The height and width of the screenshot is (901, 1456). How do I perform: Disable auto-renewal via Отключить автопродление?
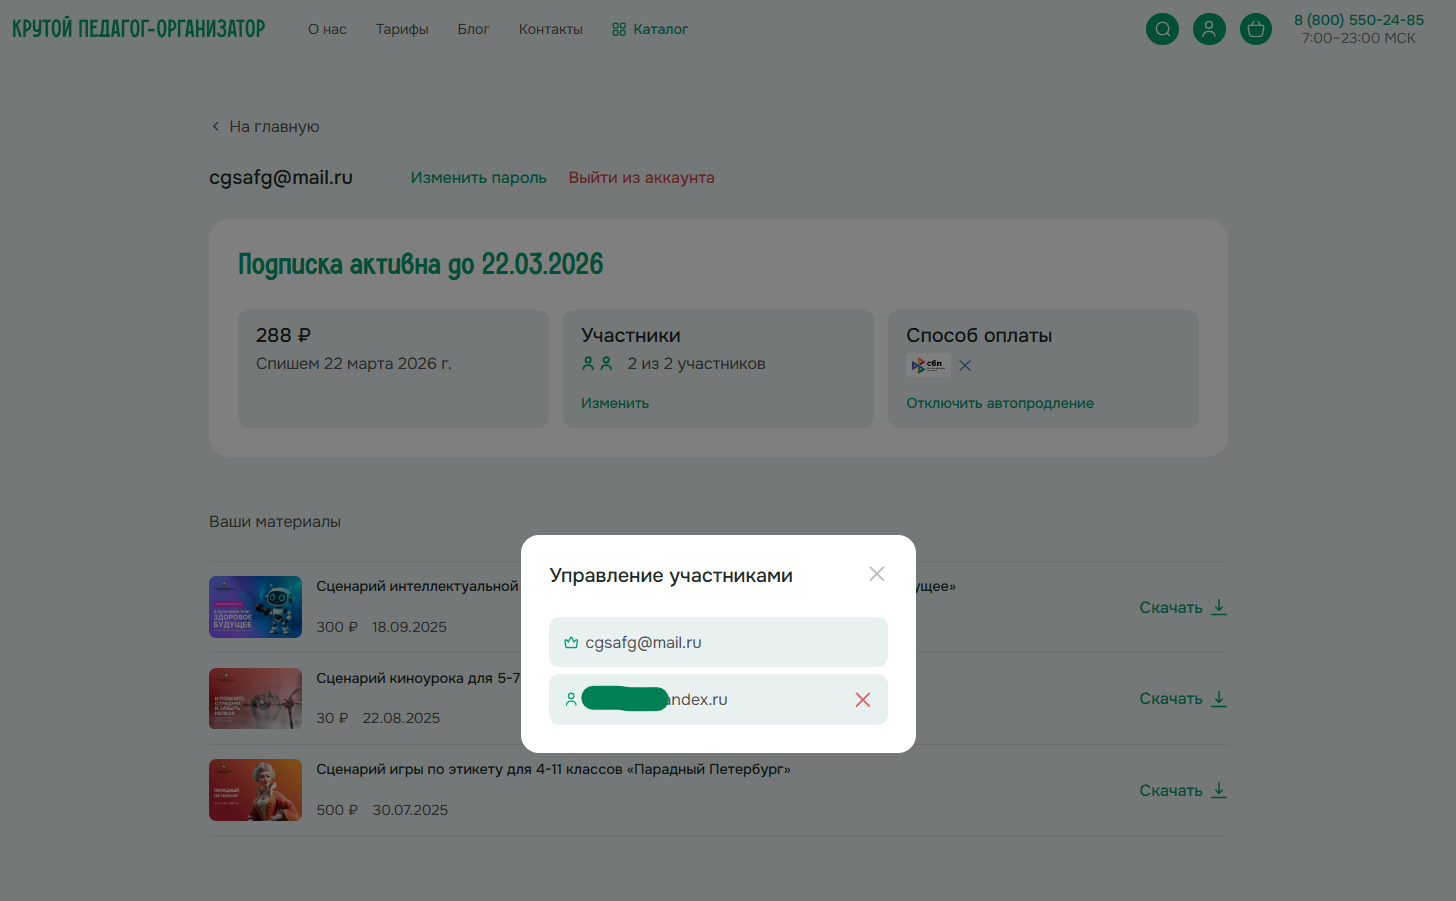click(1000, 403)
